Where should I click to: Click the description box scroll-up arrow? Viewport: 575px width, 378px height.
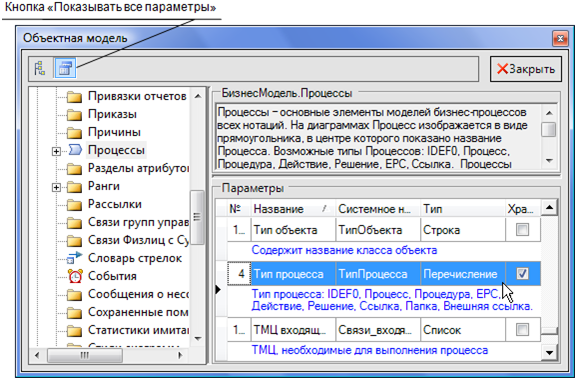(549, 113)
